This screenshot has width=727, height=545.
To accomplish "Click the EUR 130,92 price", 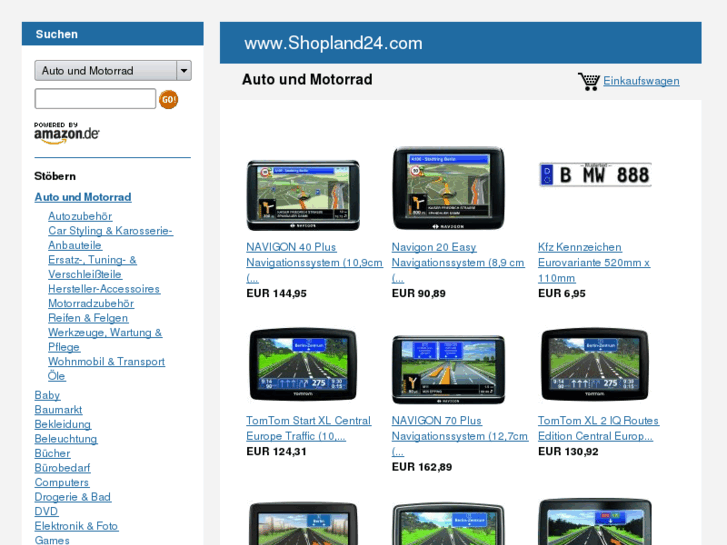I will click(x=568, y=451).
